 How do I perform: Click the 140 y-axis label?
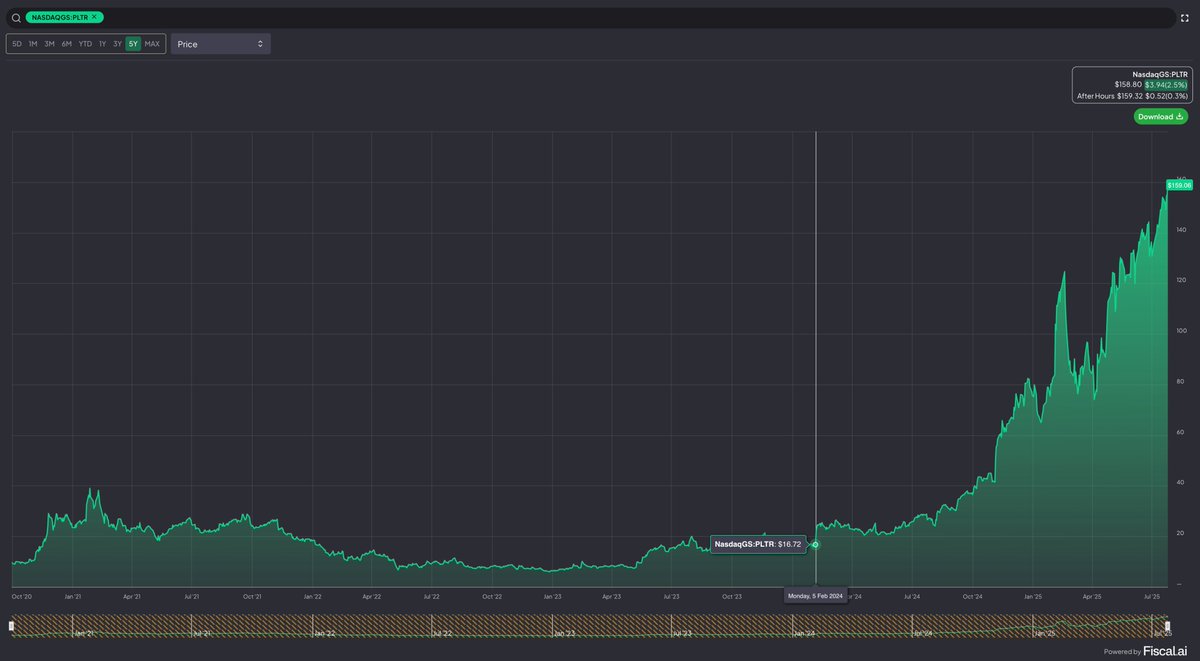click(x=1181, y=230)
